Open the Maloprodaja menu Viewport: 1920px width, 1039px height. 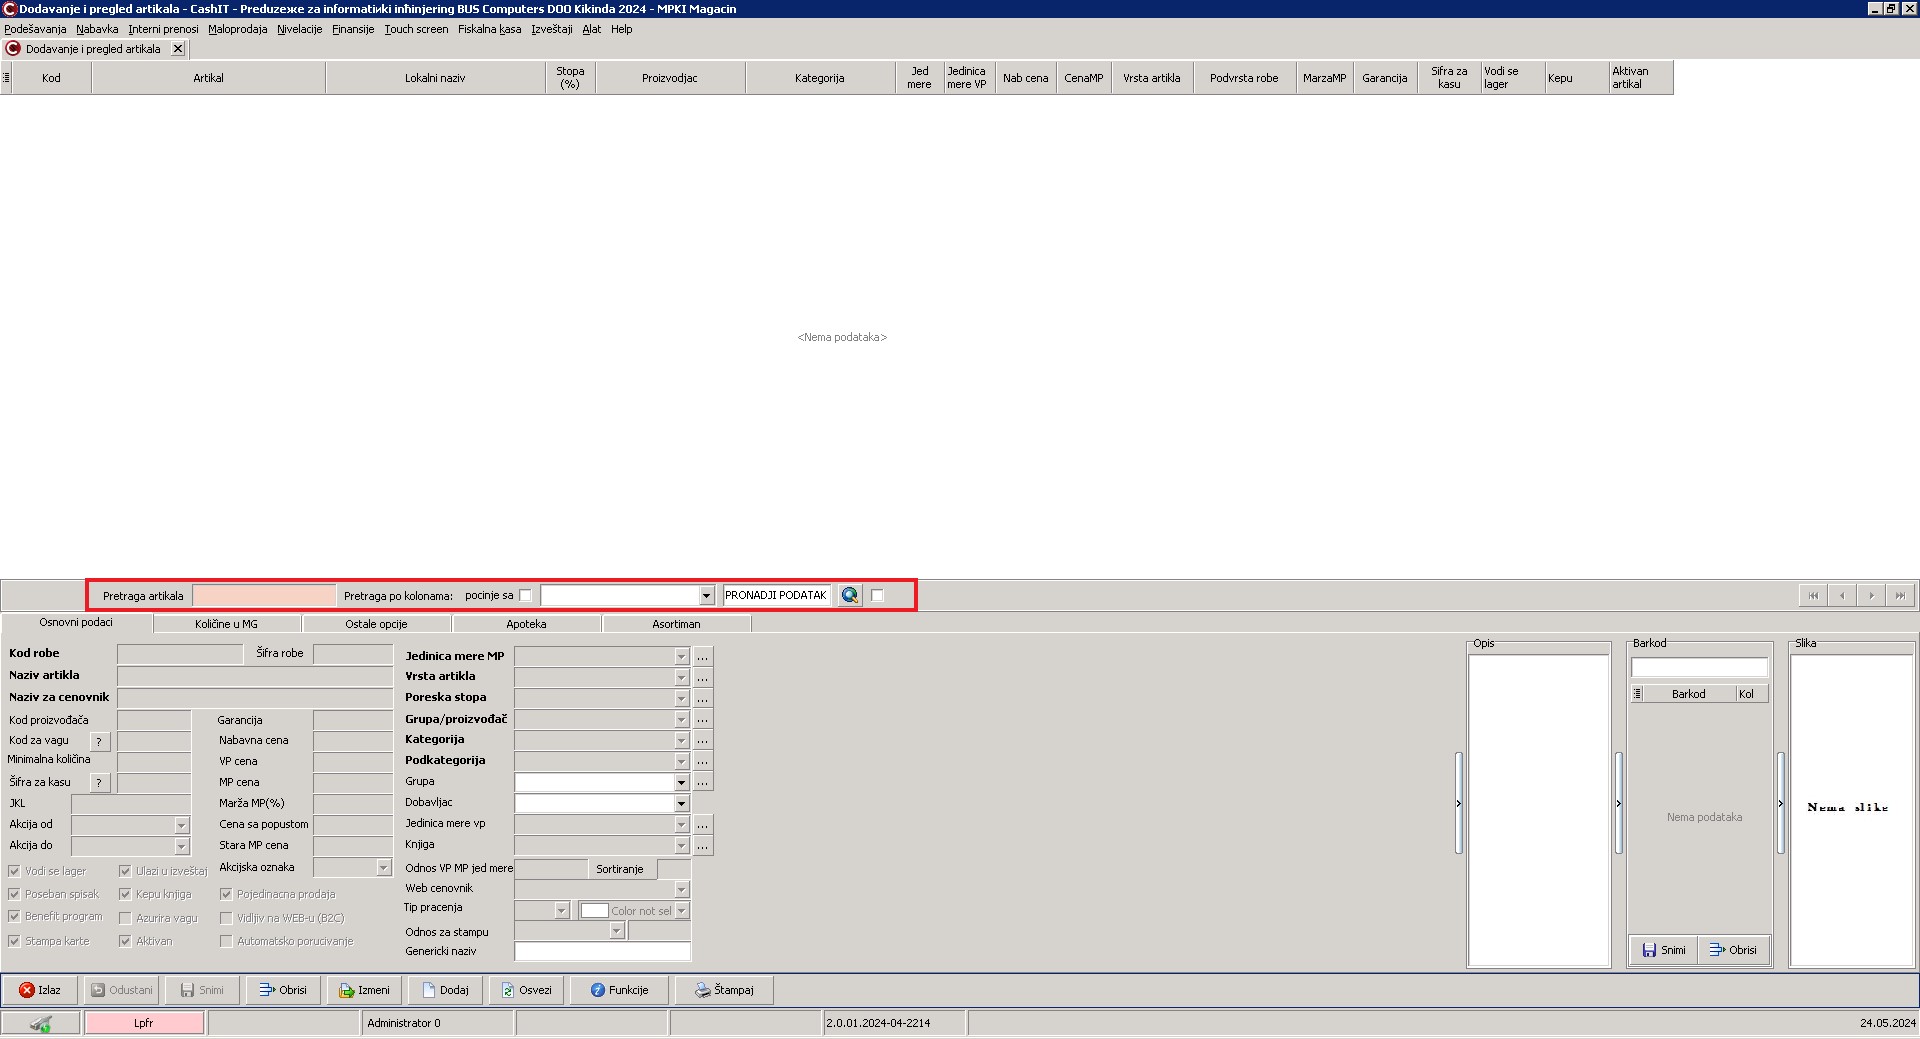click(238, 29)
